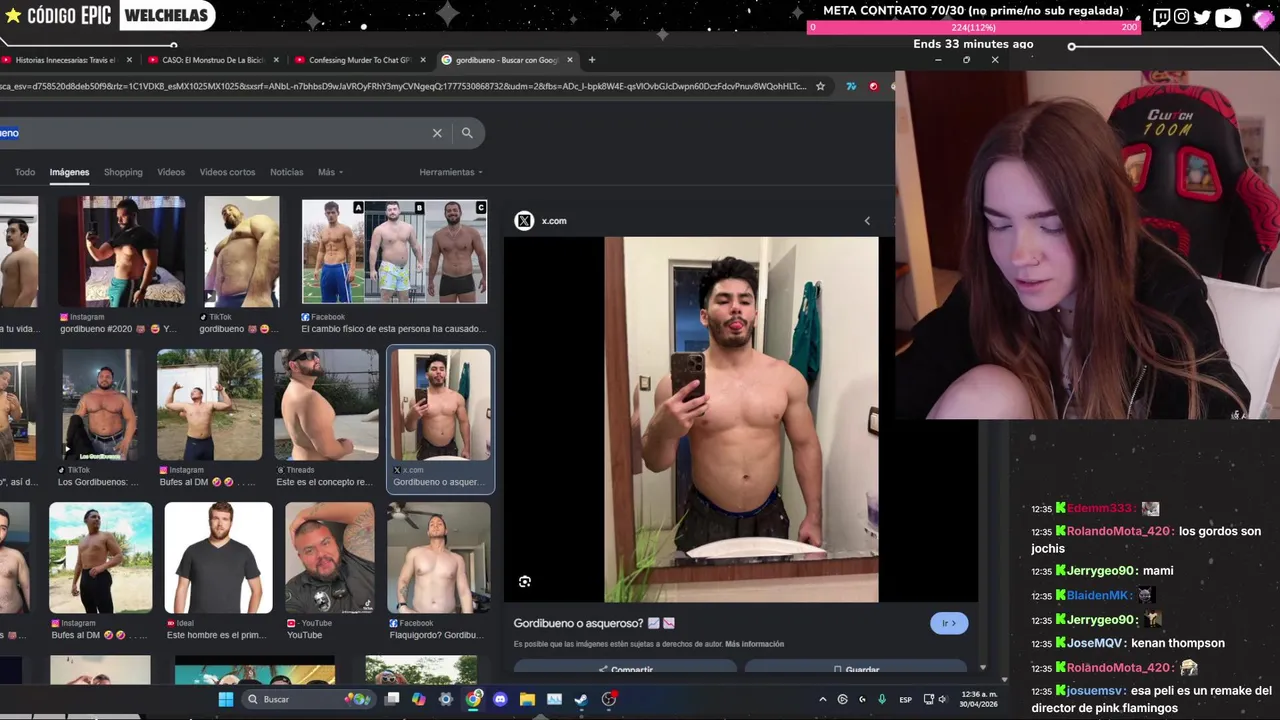The image size is (1280, 720).
Task: Open 'Más información' copyright link
Action: [755, 644]
